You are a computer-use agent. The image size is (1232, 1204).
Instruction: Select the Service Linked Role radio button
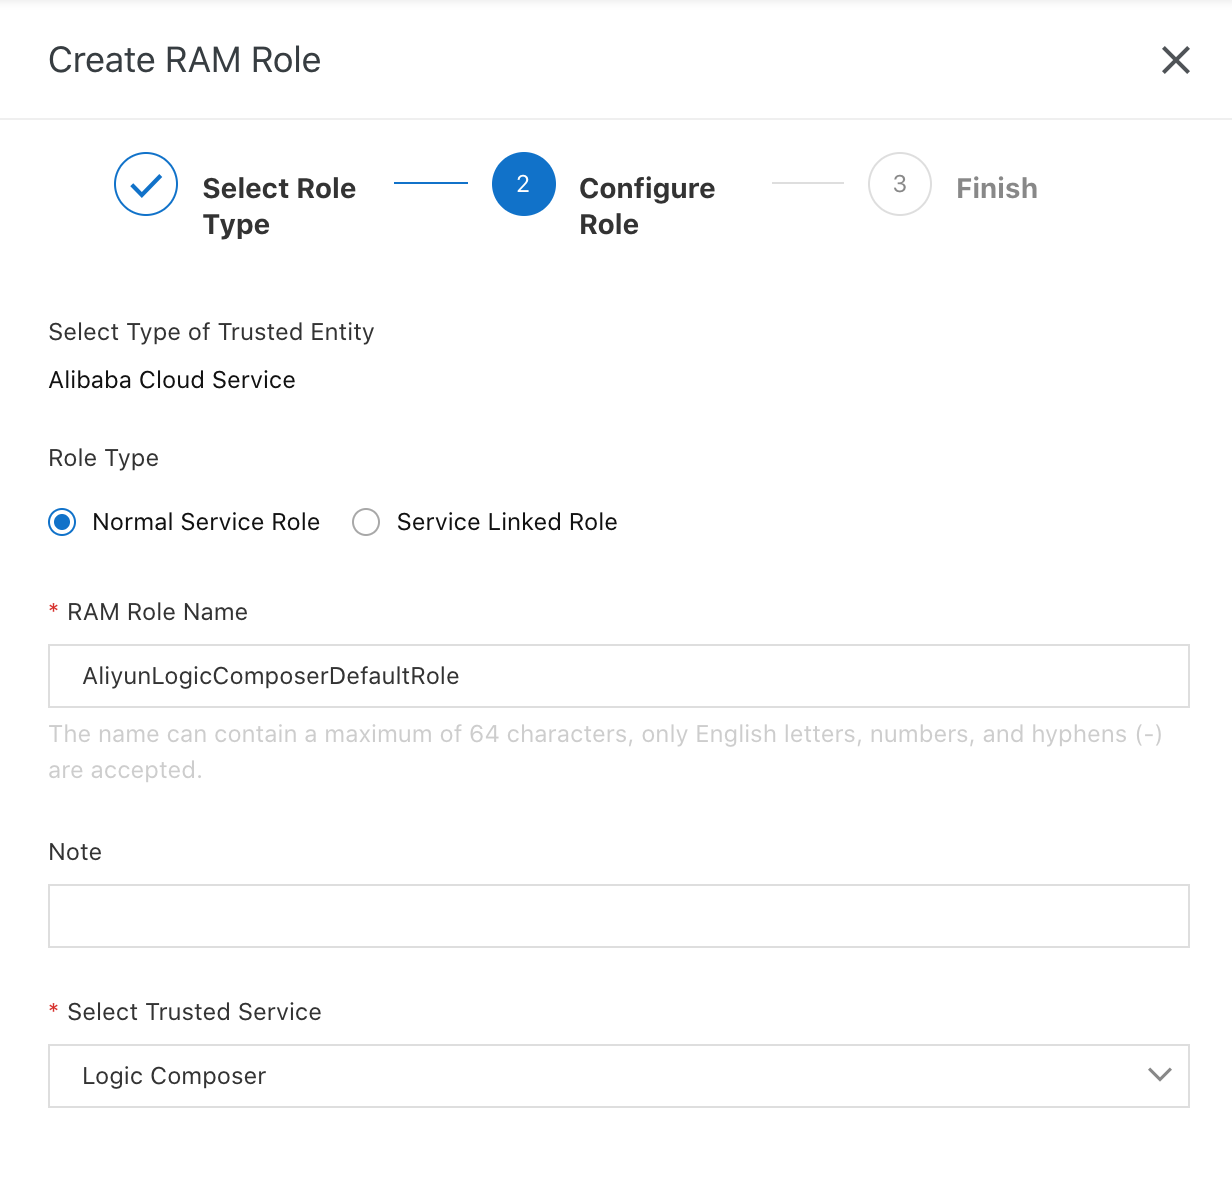tap(366, 522)
